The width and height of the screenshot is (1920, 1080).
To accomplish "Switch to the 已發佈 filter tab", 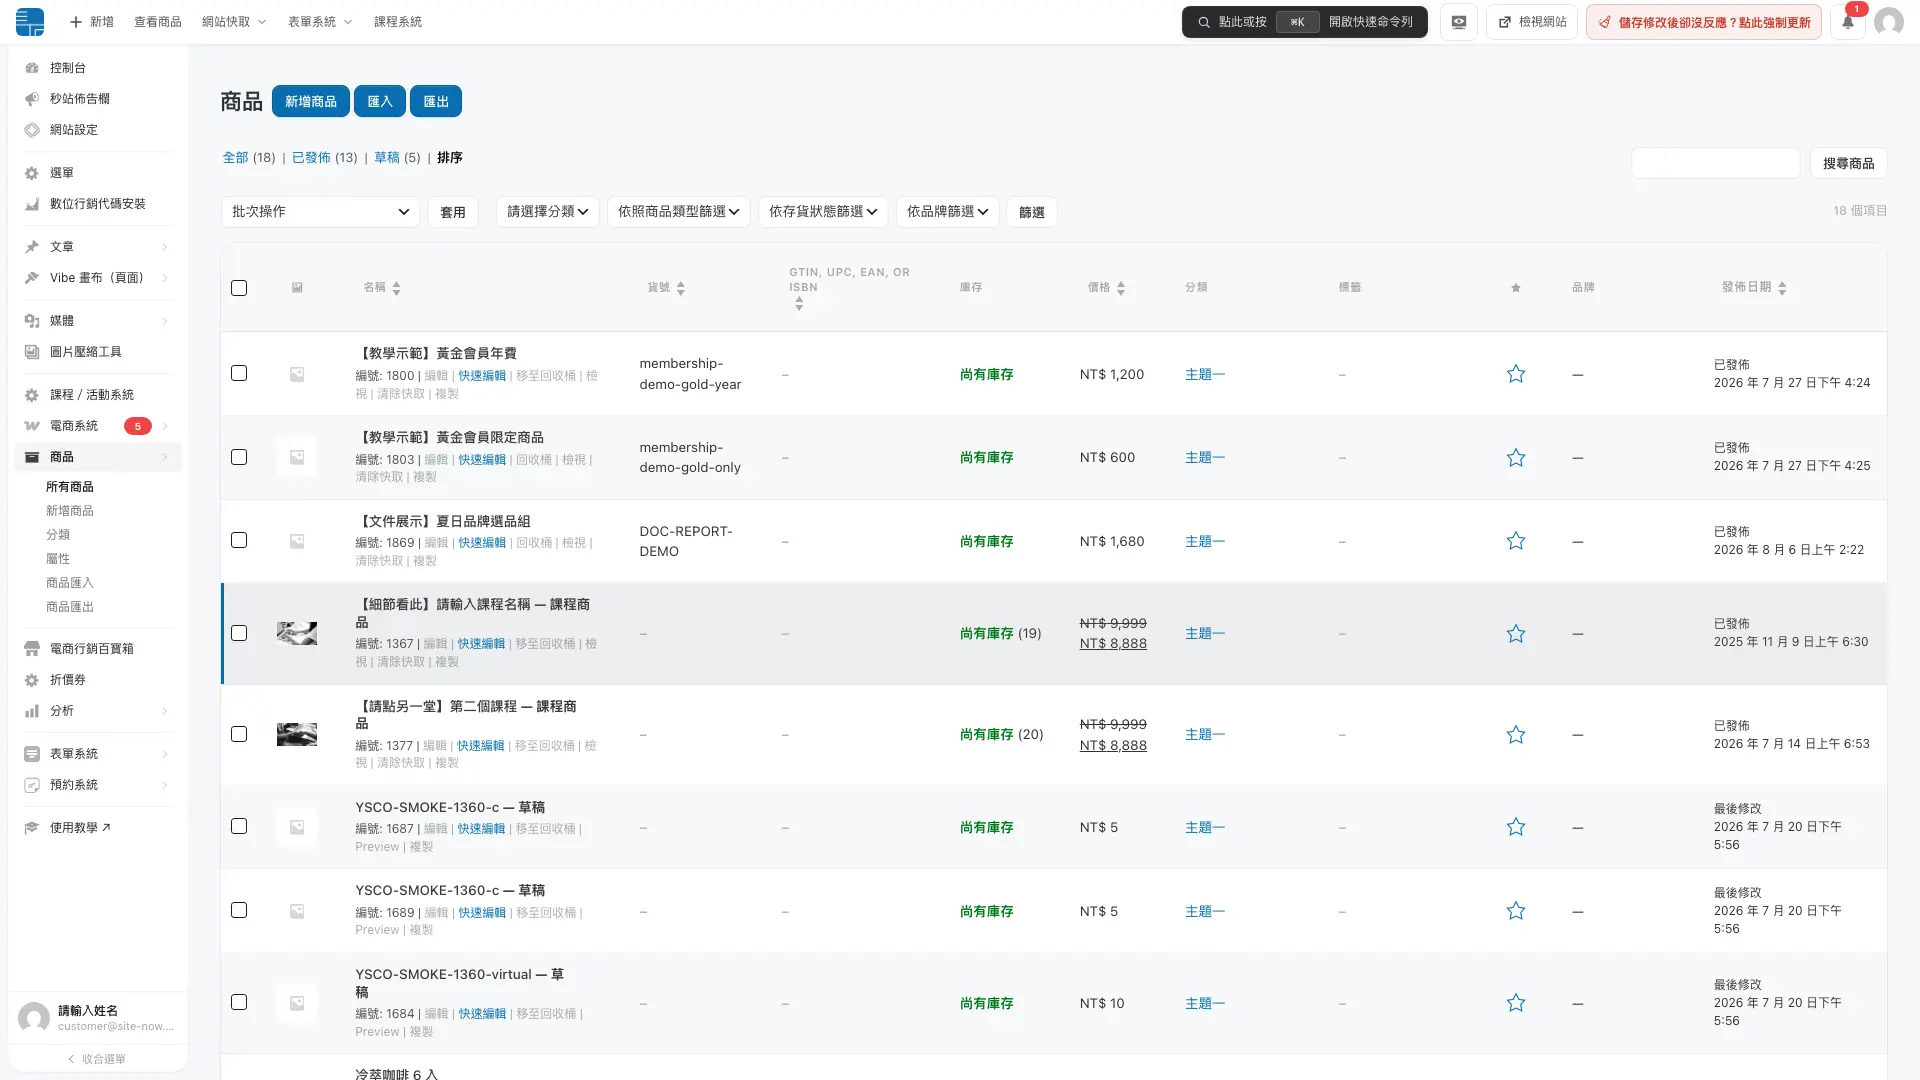I will tap(311, 158).
